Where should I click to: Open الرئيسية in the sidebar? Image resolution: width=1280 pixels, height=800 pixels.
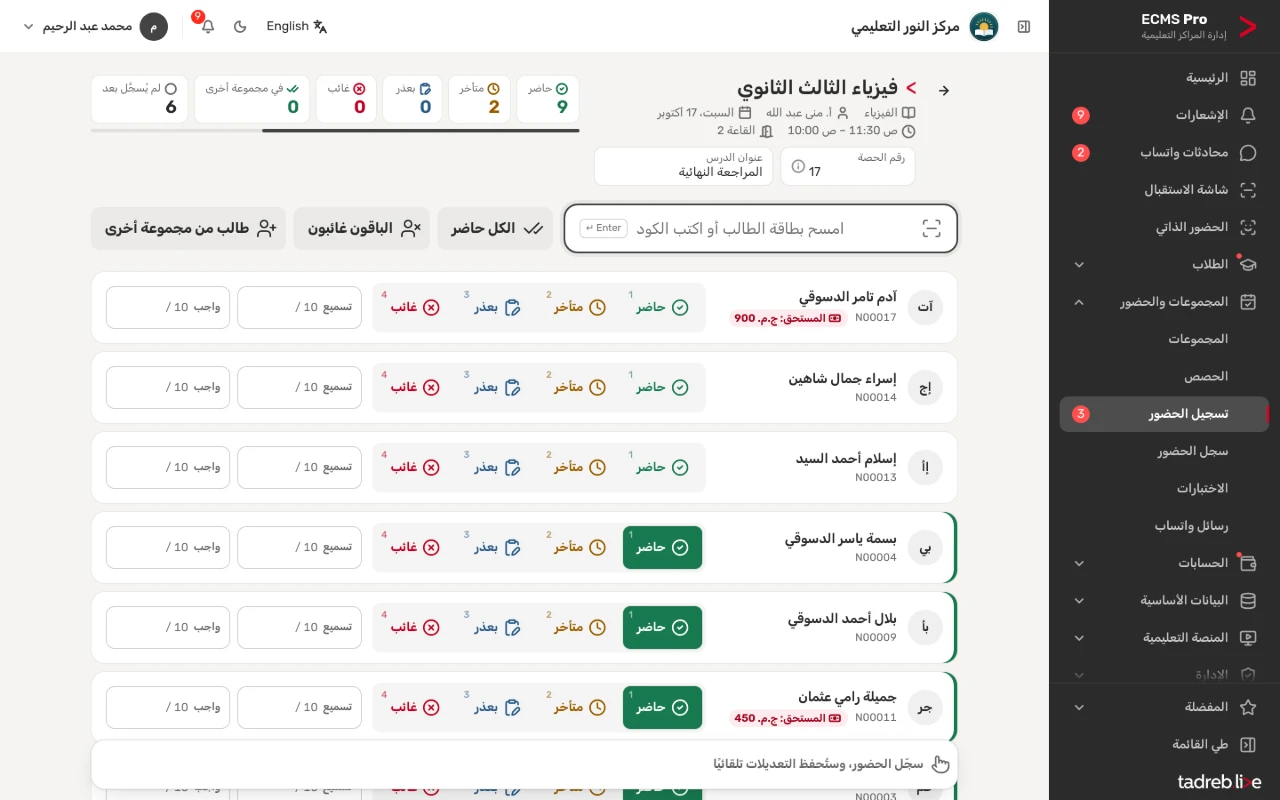(1164, 78)
